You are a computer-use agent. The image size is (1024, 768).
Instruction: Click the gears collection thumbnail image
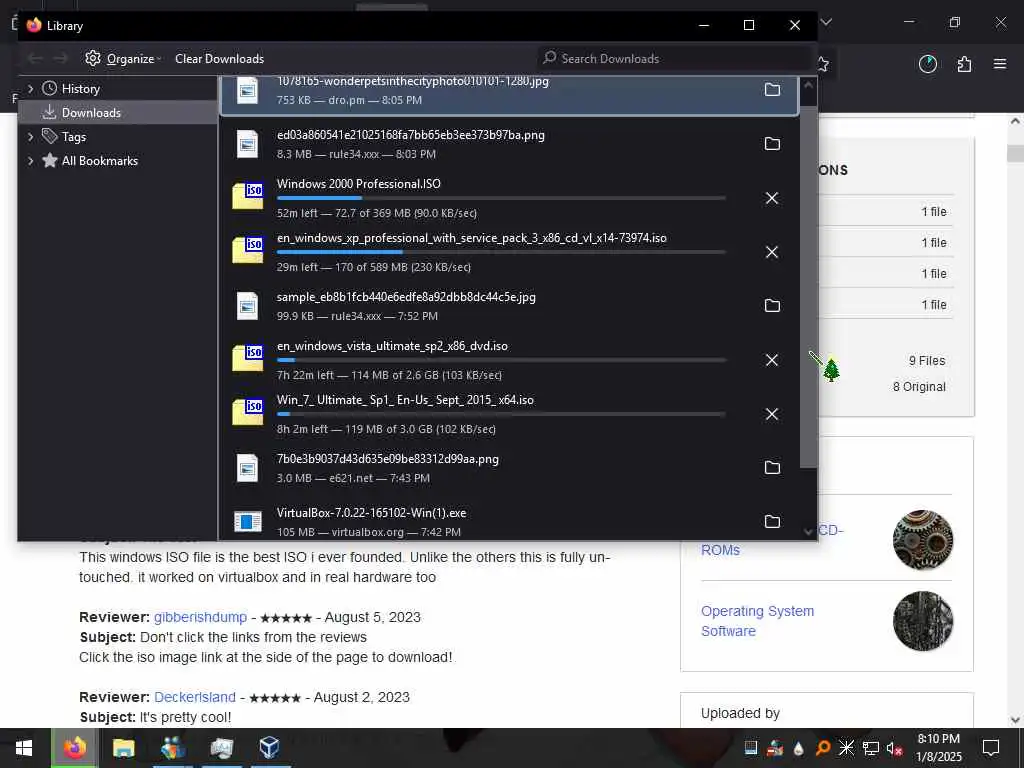[923, 540]
